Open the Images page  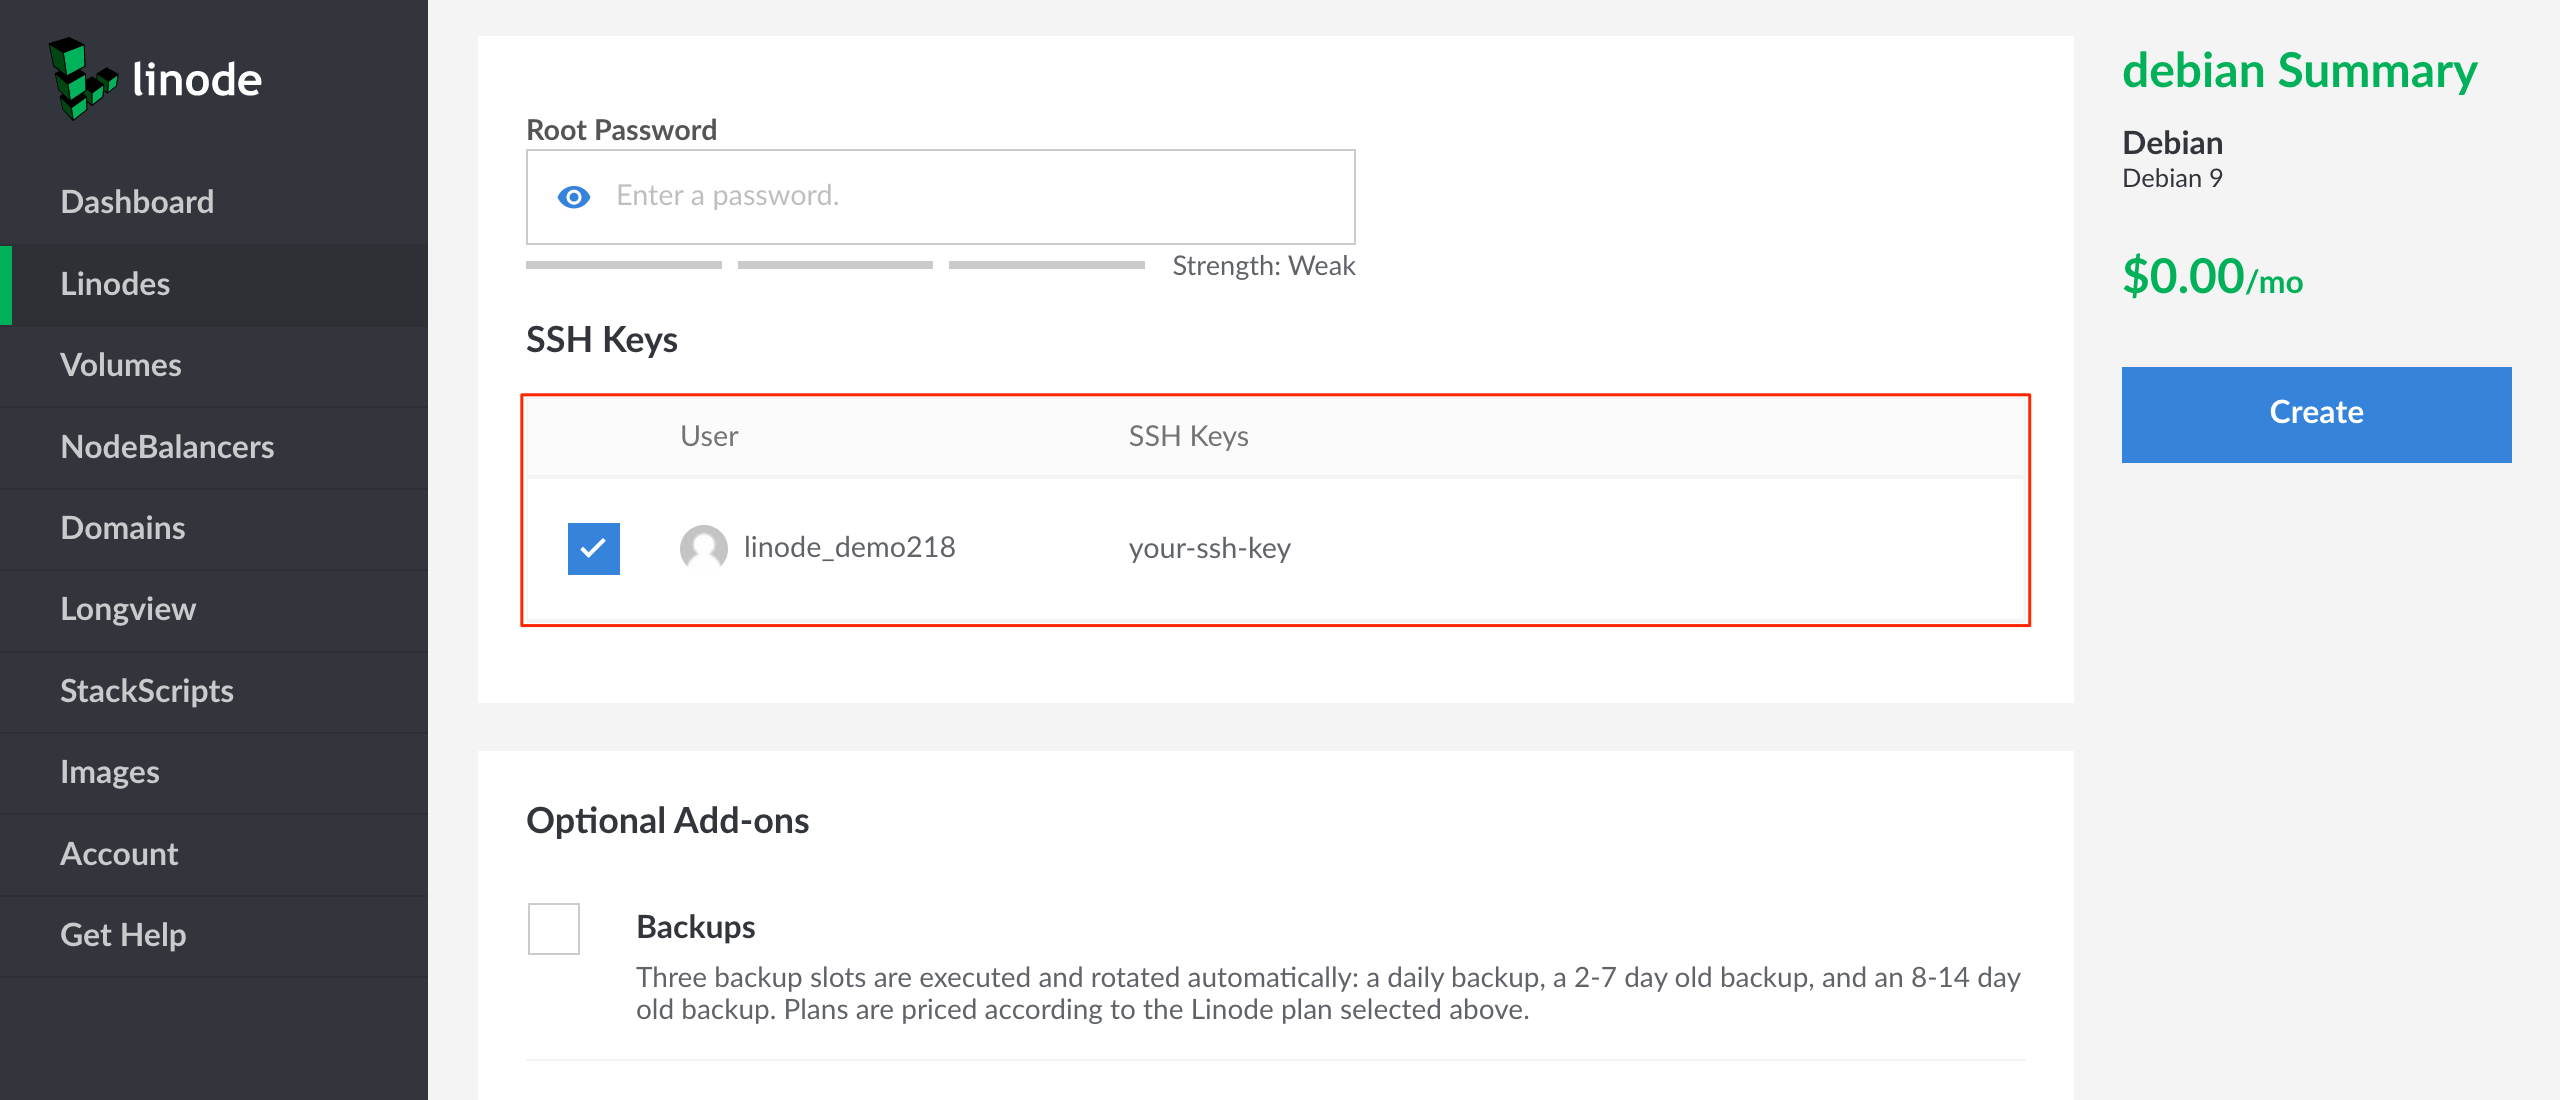tap(110, 772)
